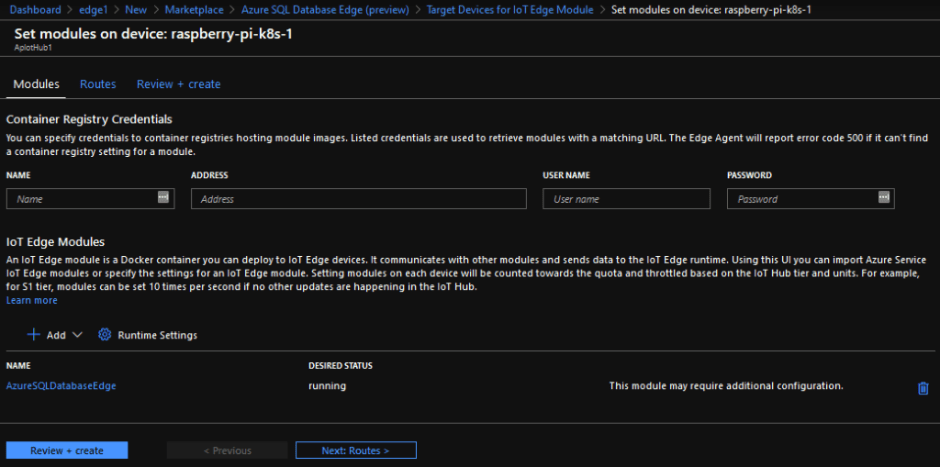Open the AzureSQLDatabaseEdge module link
This screenshot has width=940, height=467.
pos(61,385)
